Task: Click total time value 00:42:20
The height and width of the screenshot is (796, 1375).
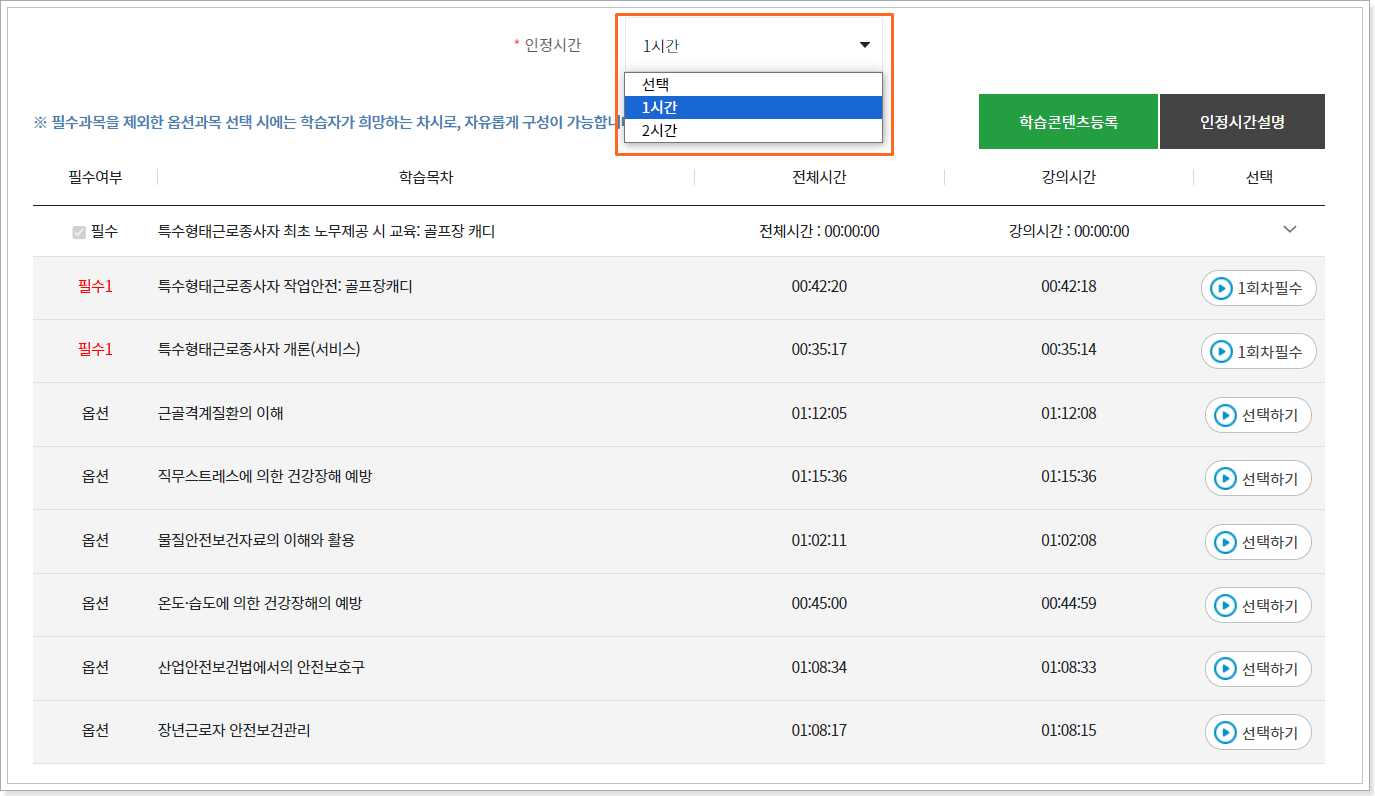Action: point(819,286)
